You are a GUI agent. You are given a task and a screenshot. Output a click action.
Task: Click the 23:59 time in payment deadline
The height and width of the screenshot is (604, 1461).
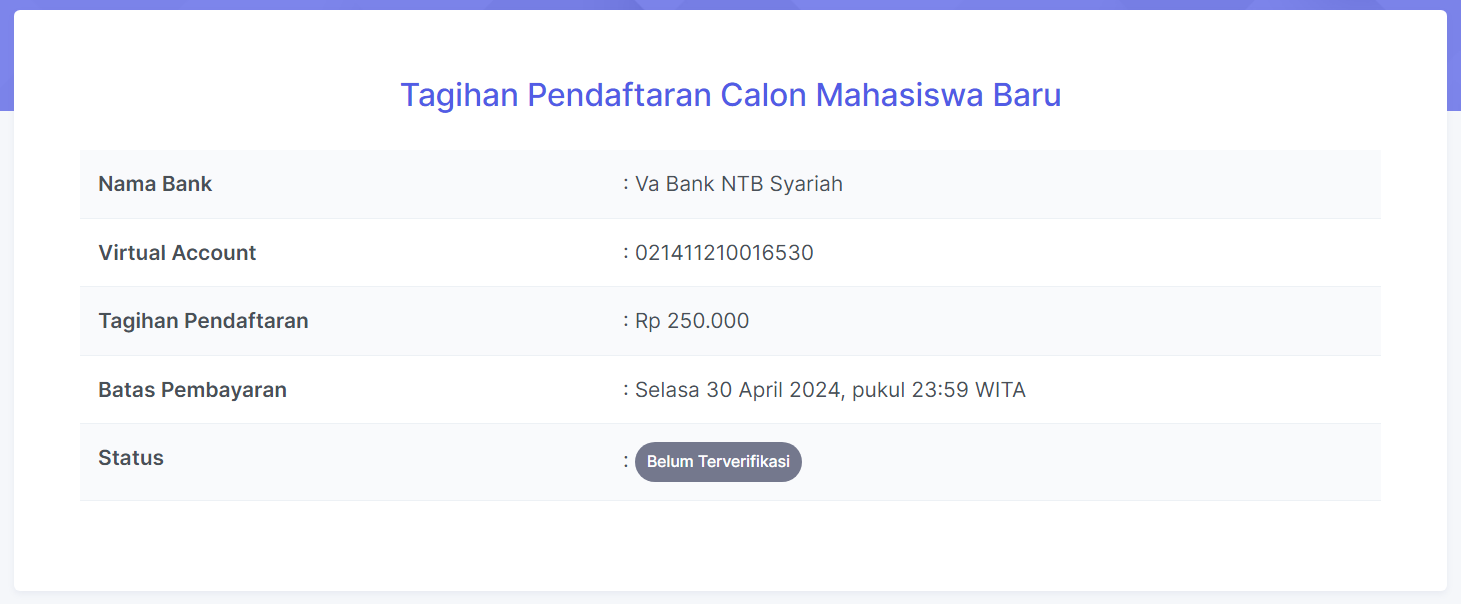(940, 390)
